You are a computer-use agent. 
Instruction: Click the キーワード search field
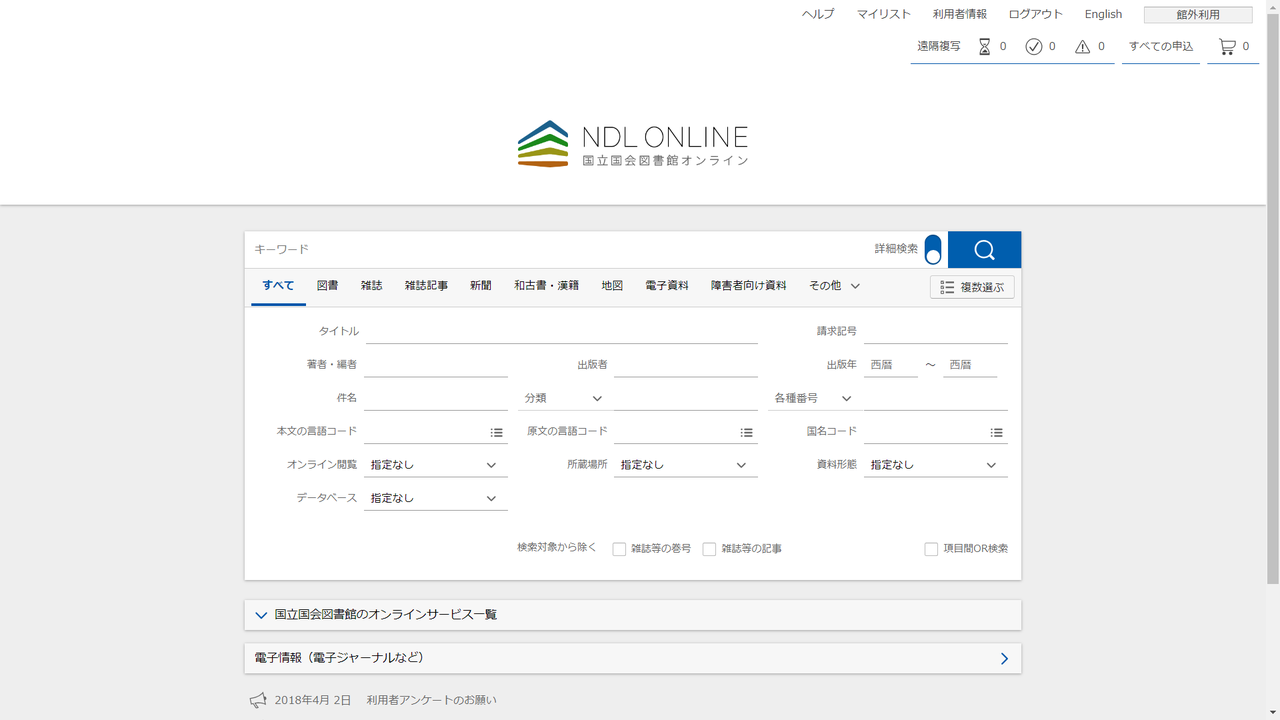(556, 250)
